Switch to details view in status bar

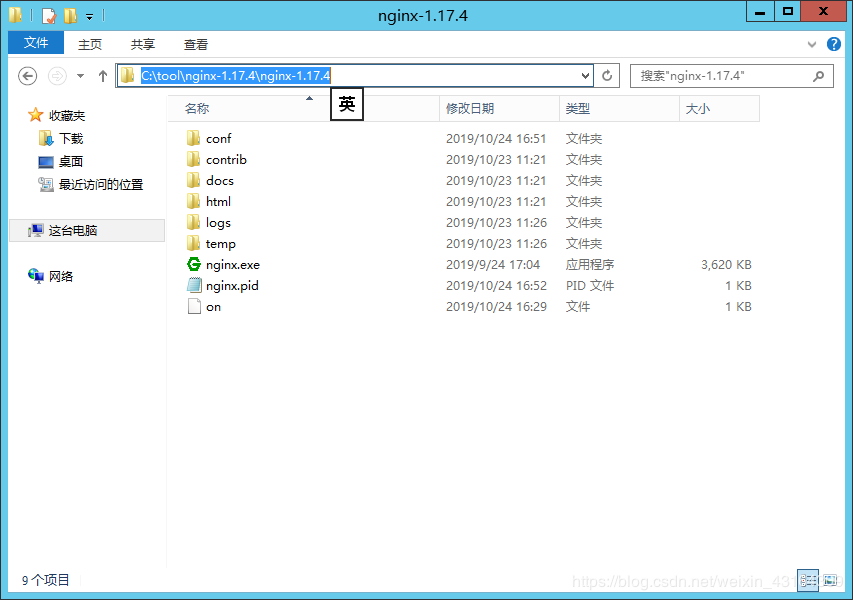tap(808, 580)
